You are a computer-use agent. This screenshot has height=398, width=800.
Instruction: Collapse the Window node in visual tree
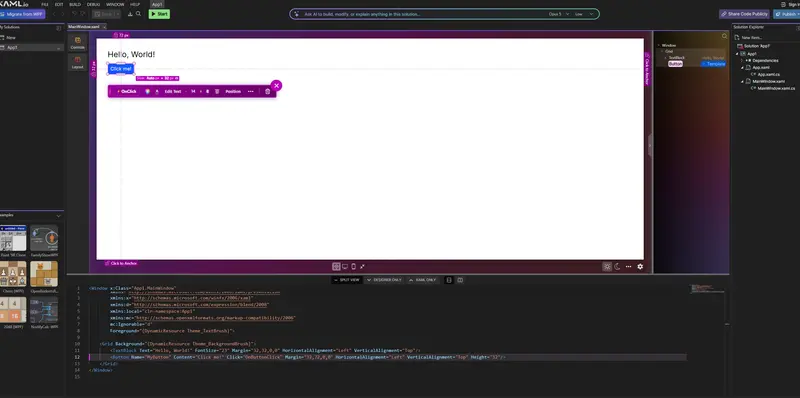[659, 45]
